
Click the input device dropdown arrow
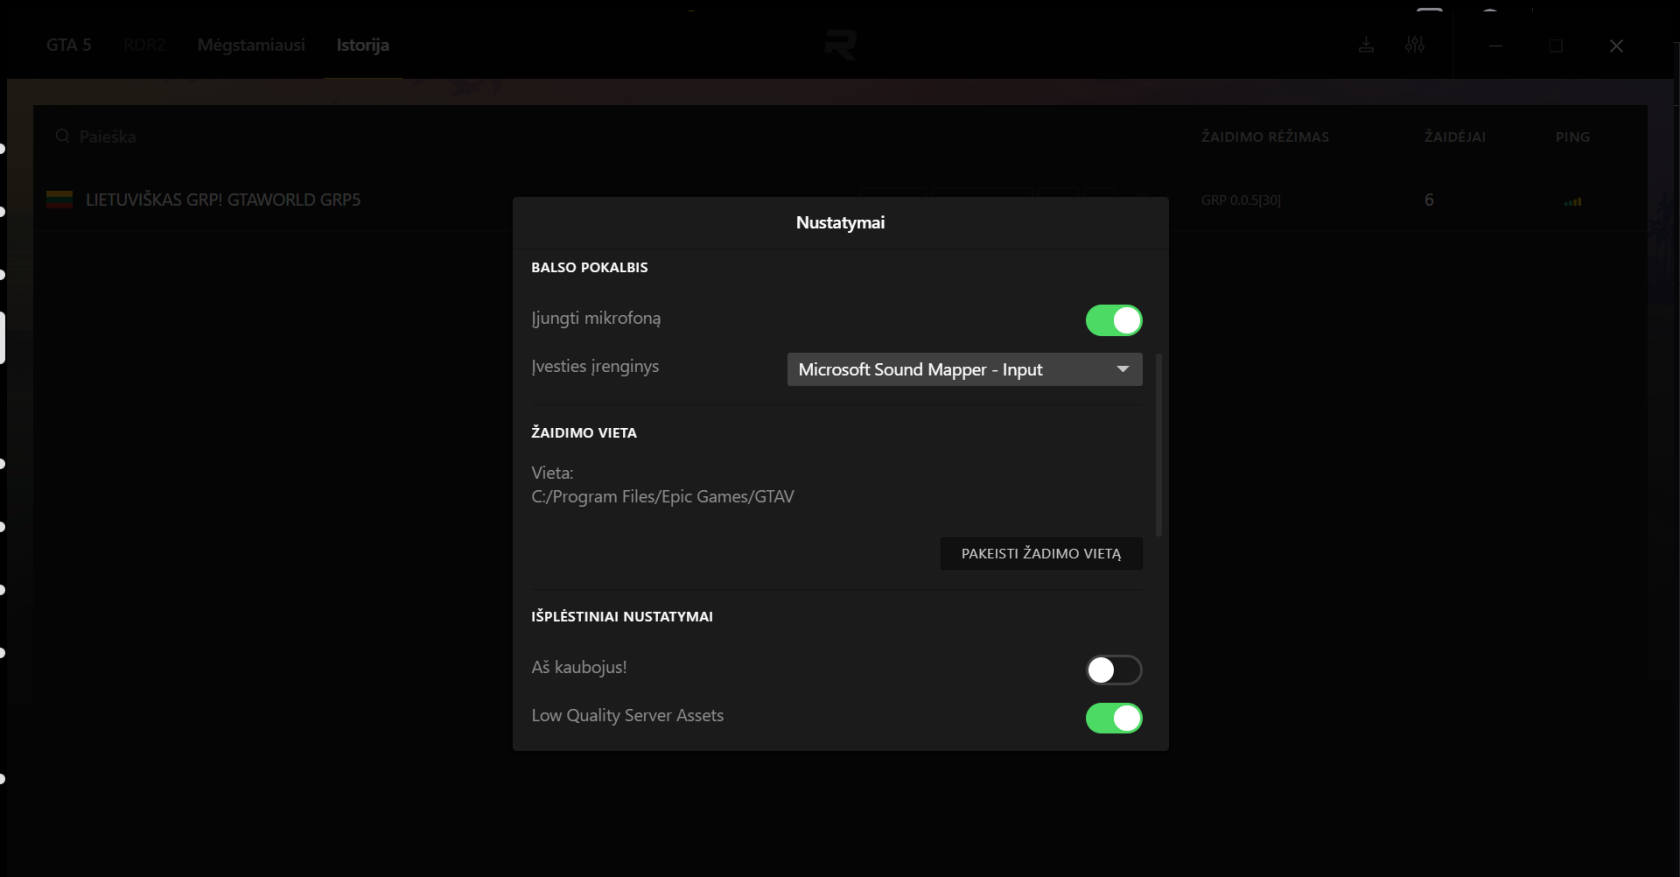point(1123,369)
